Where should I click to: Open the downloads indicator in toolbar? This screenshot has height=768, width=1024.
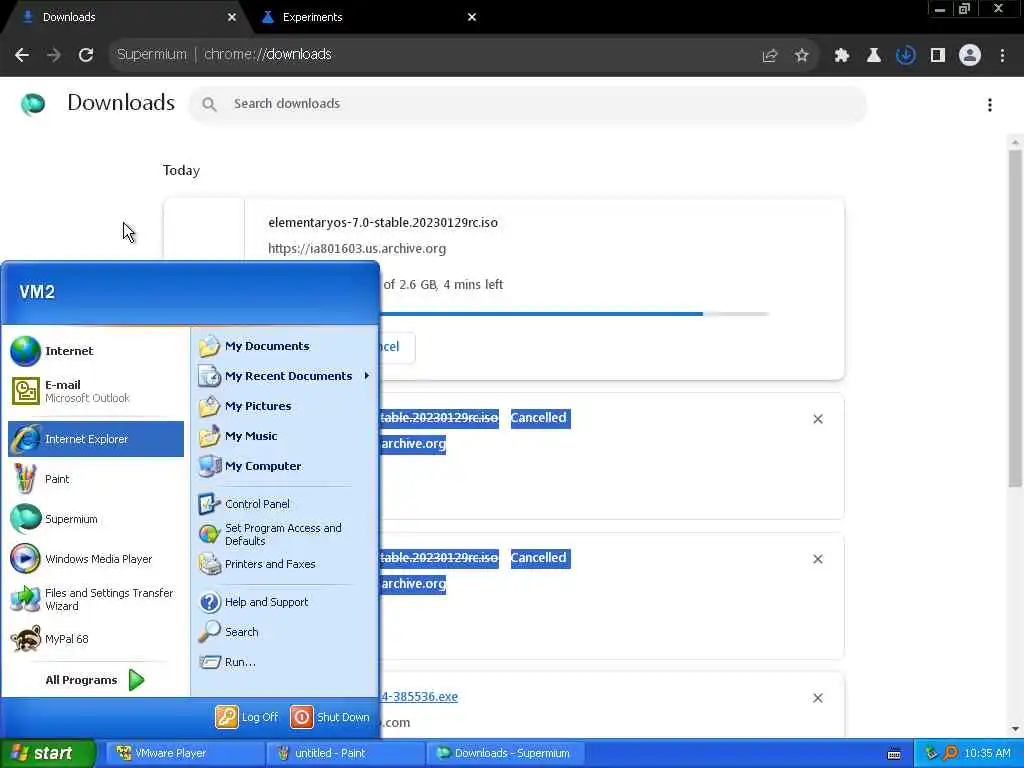tap(905, 56)
